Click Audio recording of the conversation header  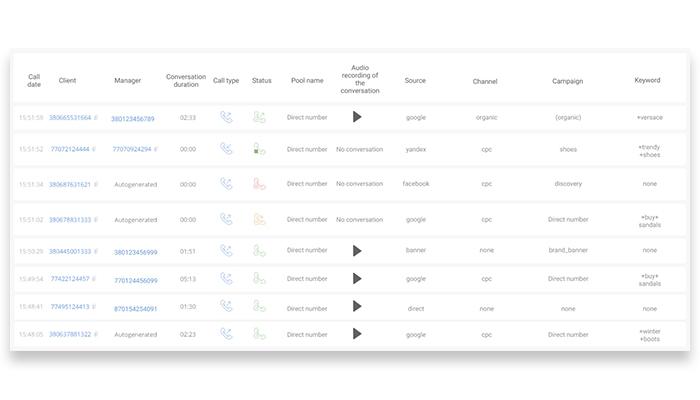(360, 79)
